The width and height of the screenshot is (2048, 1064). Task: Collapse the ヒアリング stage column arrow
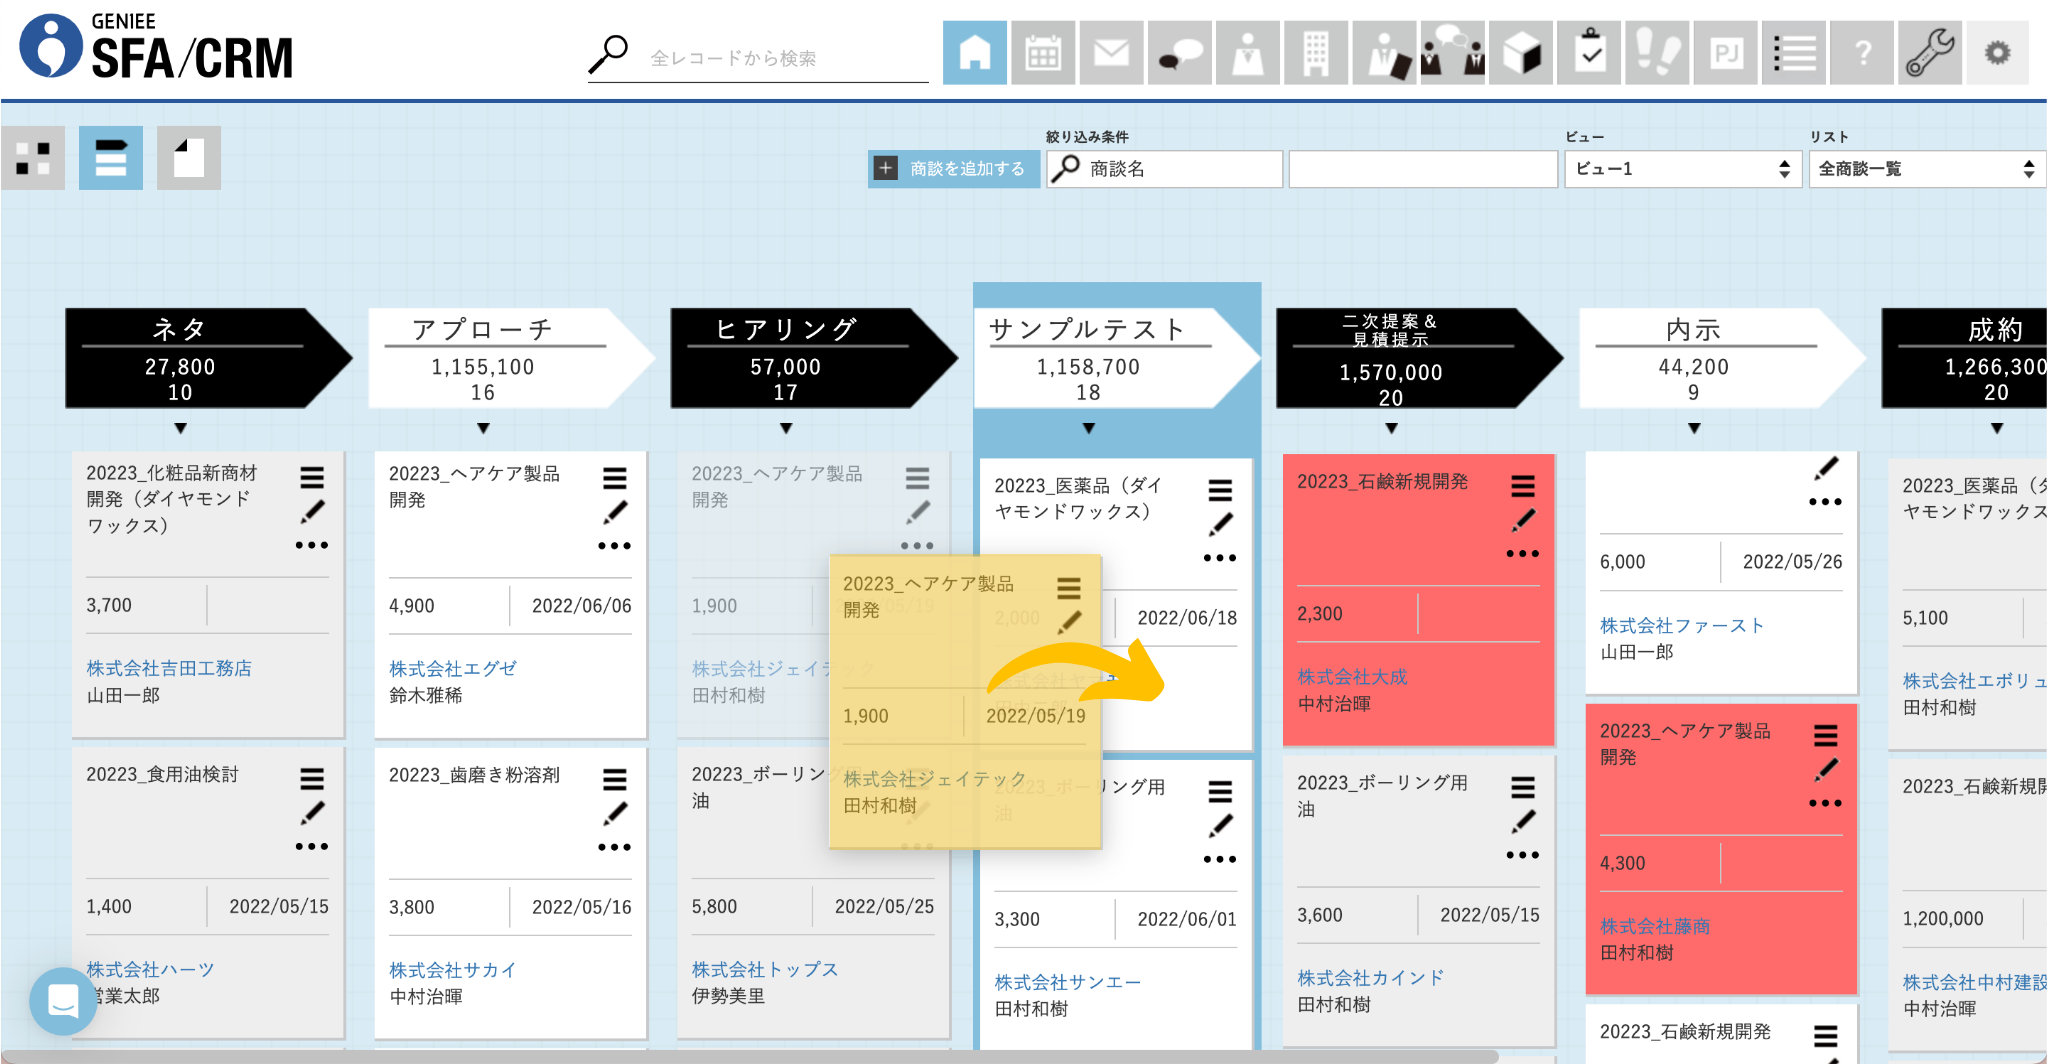click(x=787, y=428)
